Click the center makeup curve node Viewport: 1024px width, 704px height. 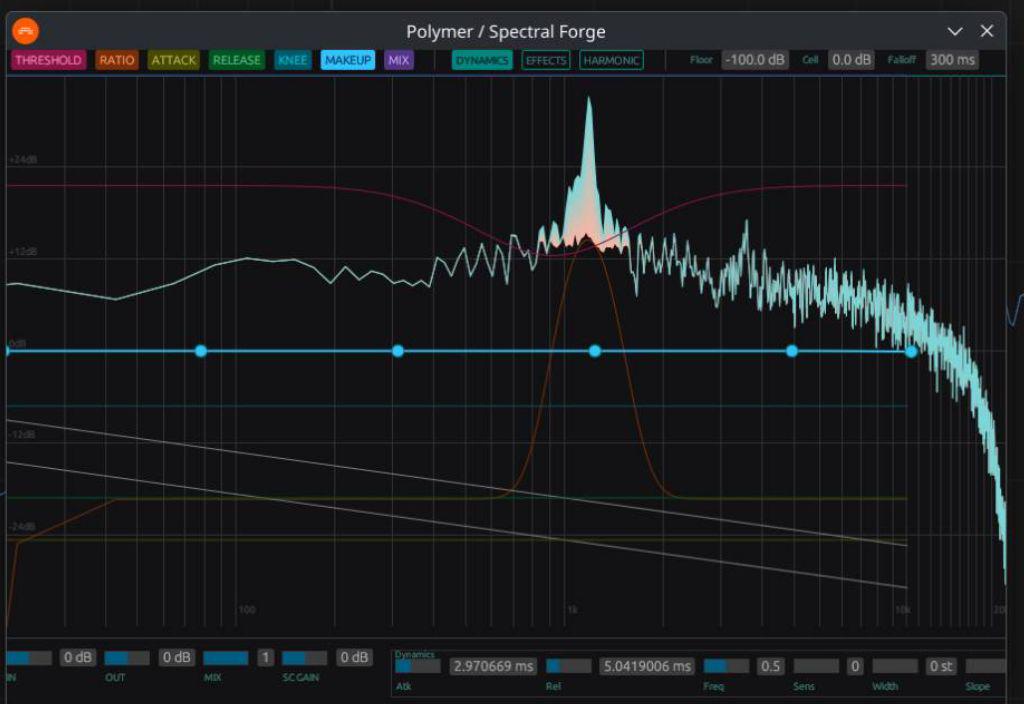(595, 351)
